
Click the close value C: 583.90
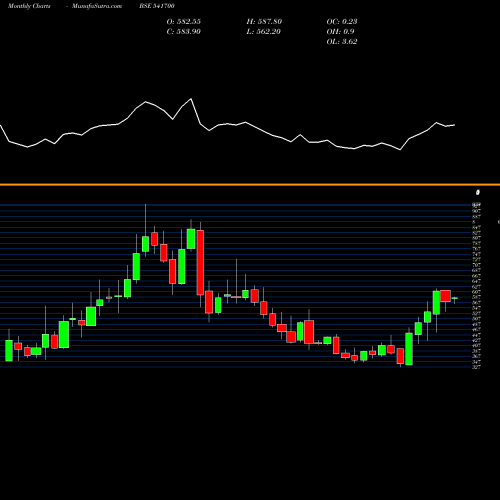click(184, 31)
